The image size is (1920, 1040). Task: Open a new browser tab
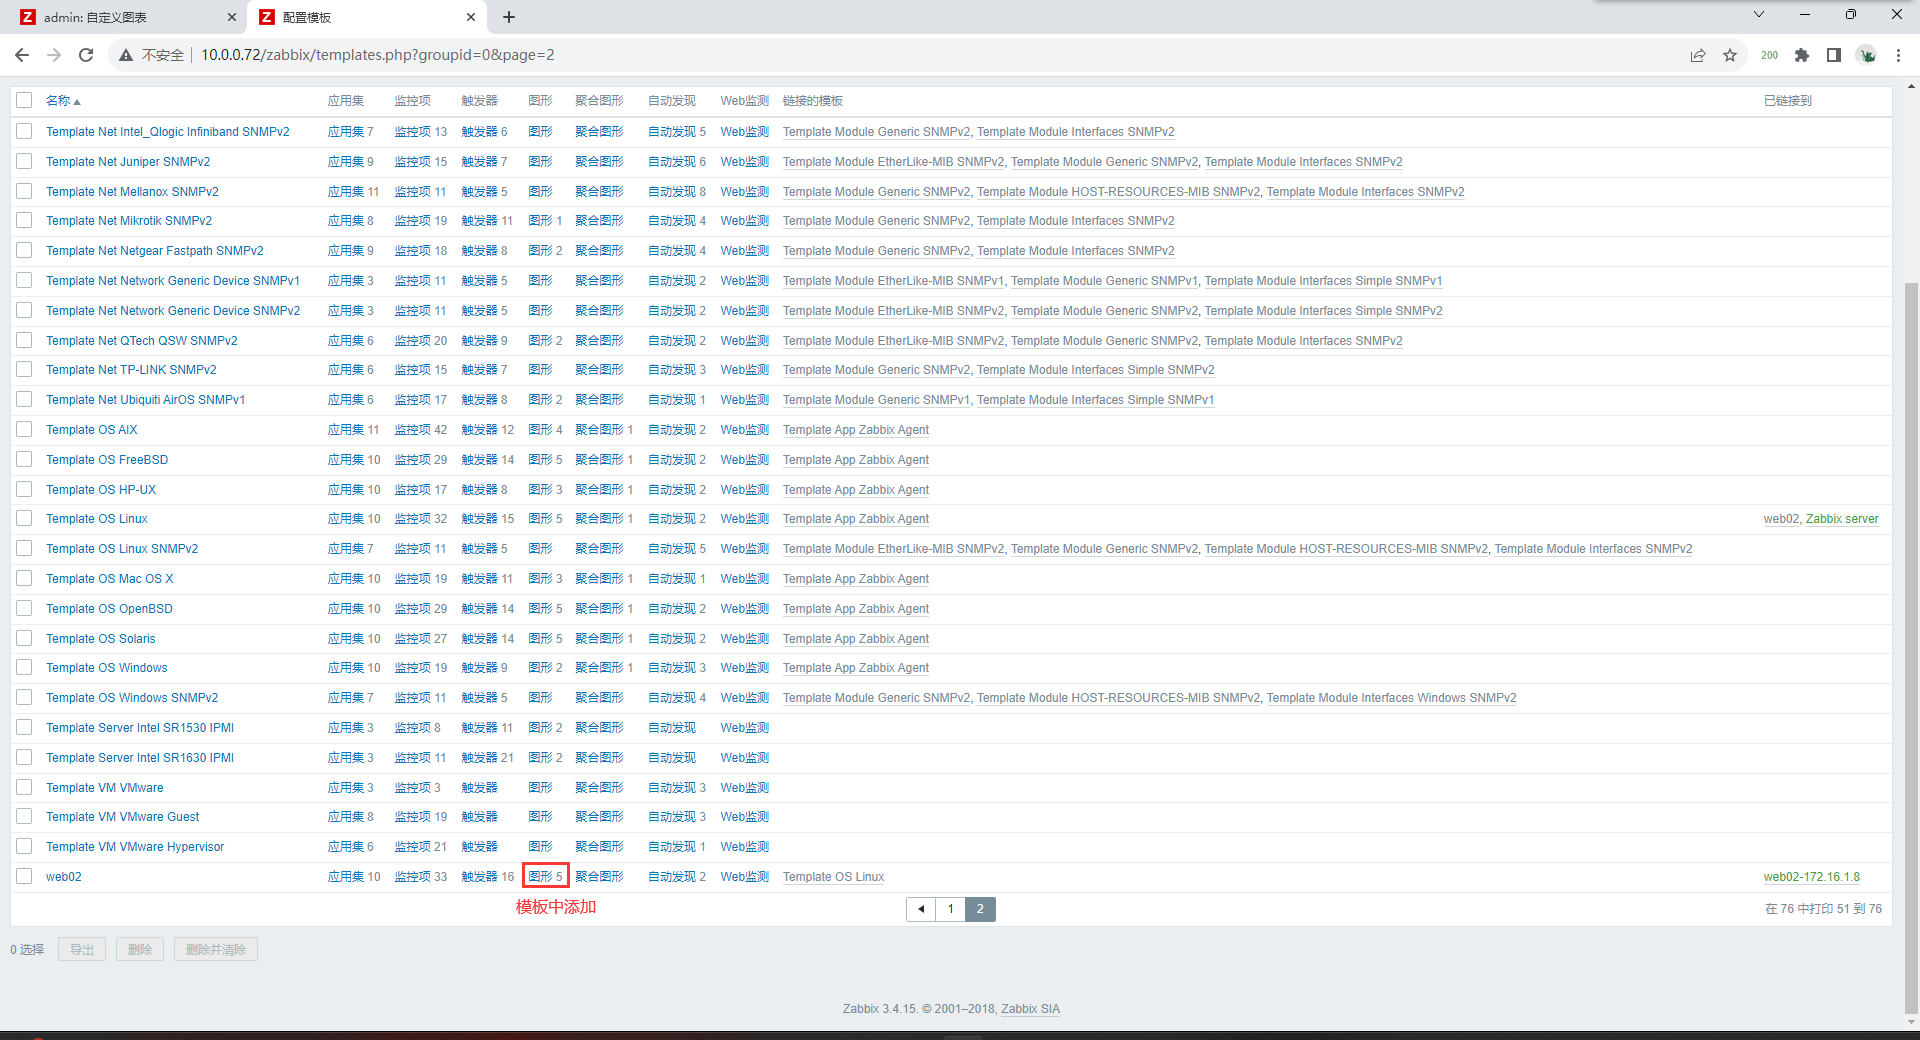pyautogui.click(x=509, y=17)
